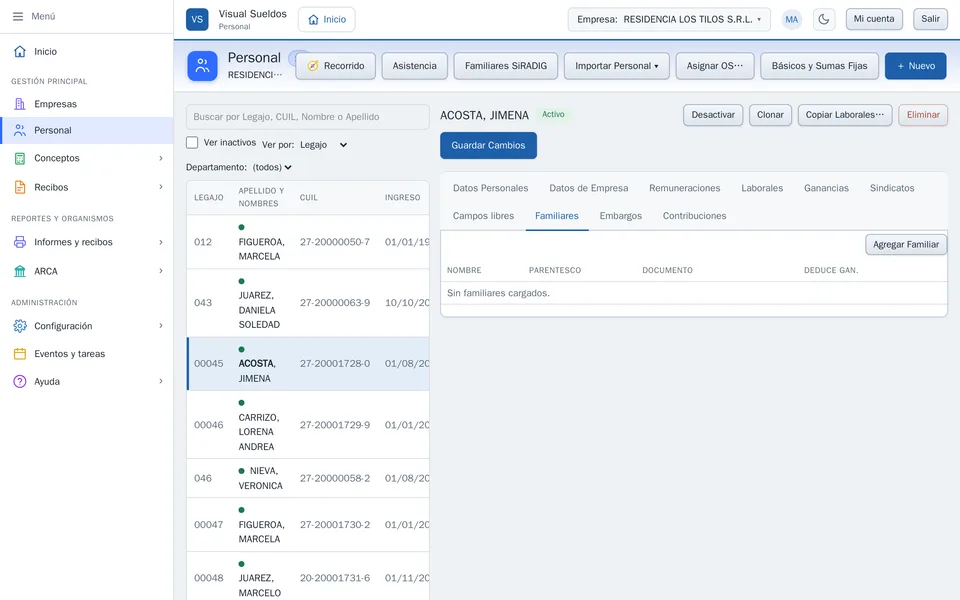Click the Personal people icon in sidebar
960x600 pixels.
tap(20, 130)
